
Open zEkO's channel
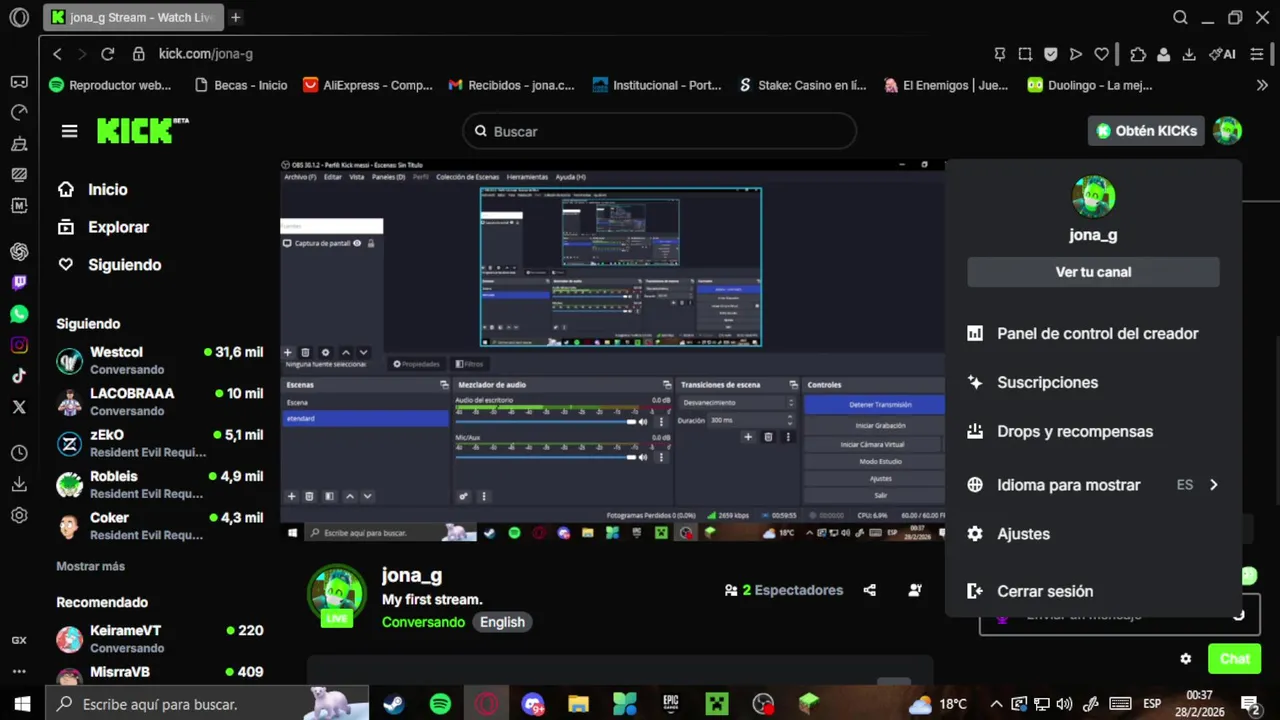(160, 443)
